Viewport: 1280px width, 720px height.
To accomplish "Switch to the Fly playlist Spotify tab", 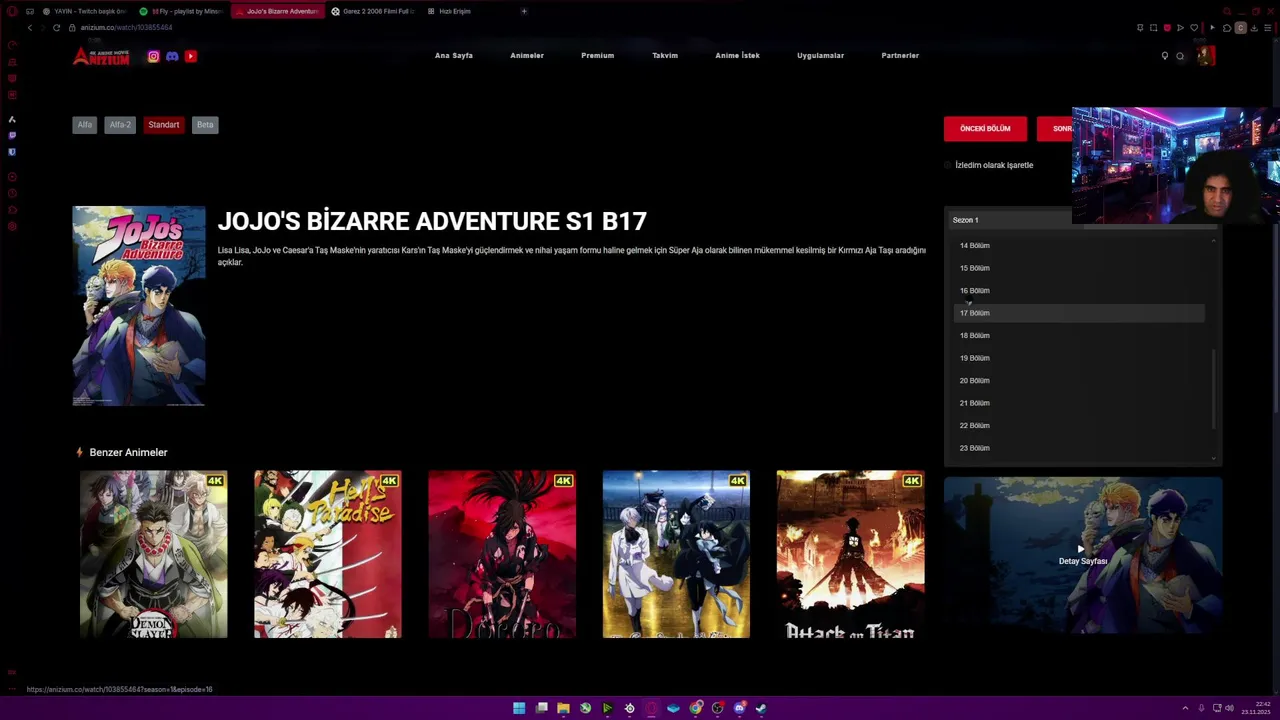I will [181, 11].
